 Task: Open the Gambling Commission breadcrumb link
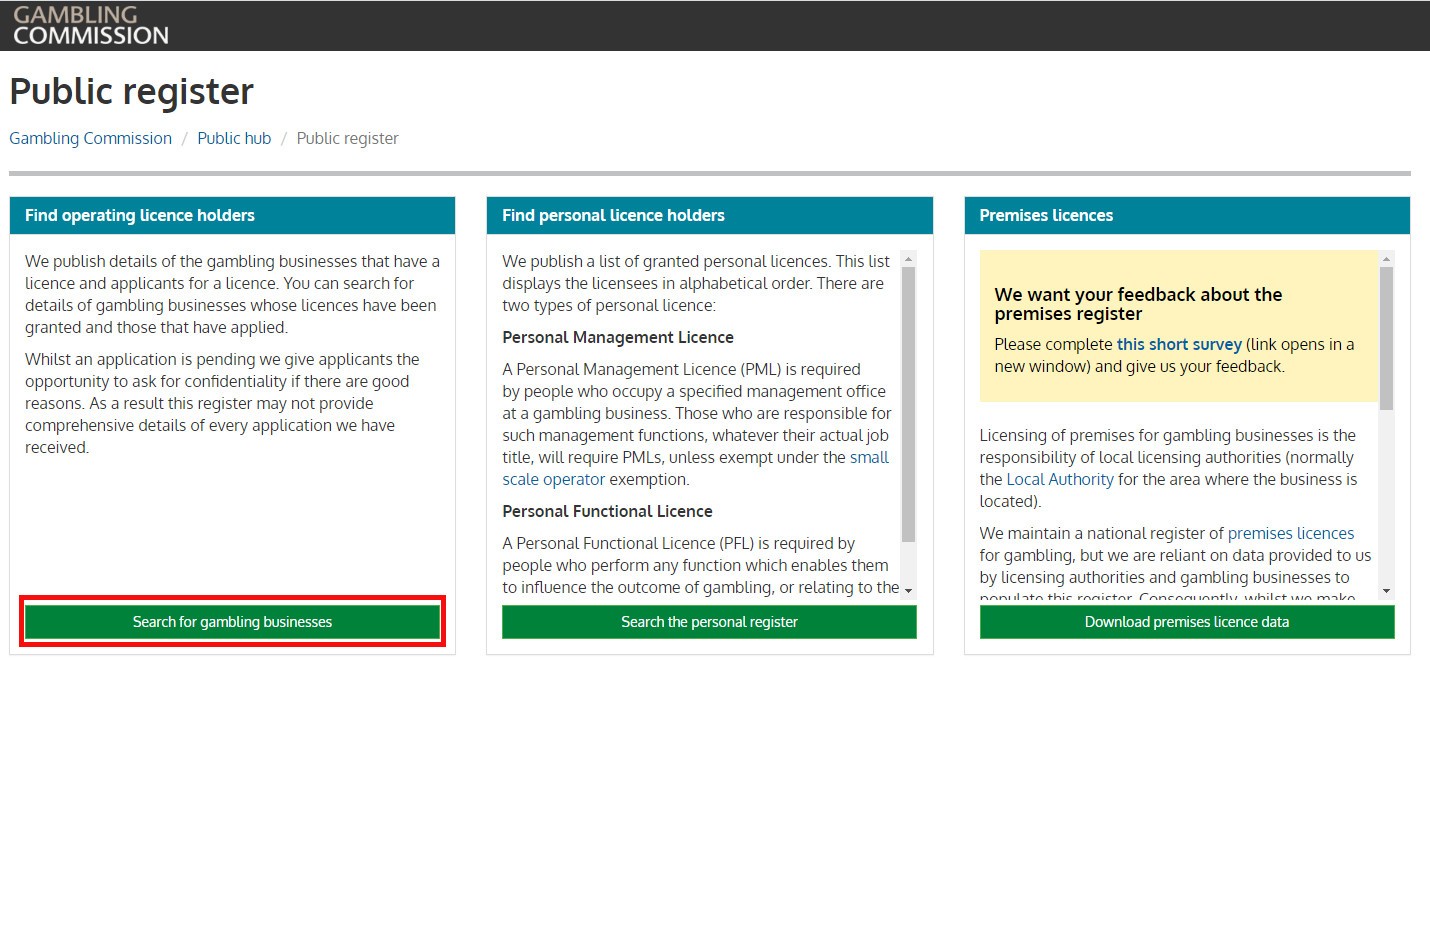point(90,138)
